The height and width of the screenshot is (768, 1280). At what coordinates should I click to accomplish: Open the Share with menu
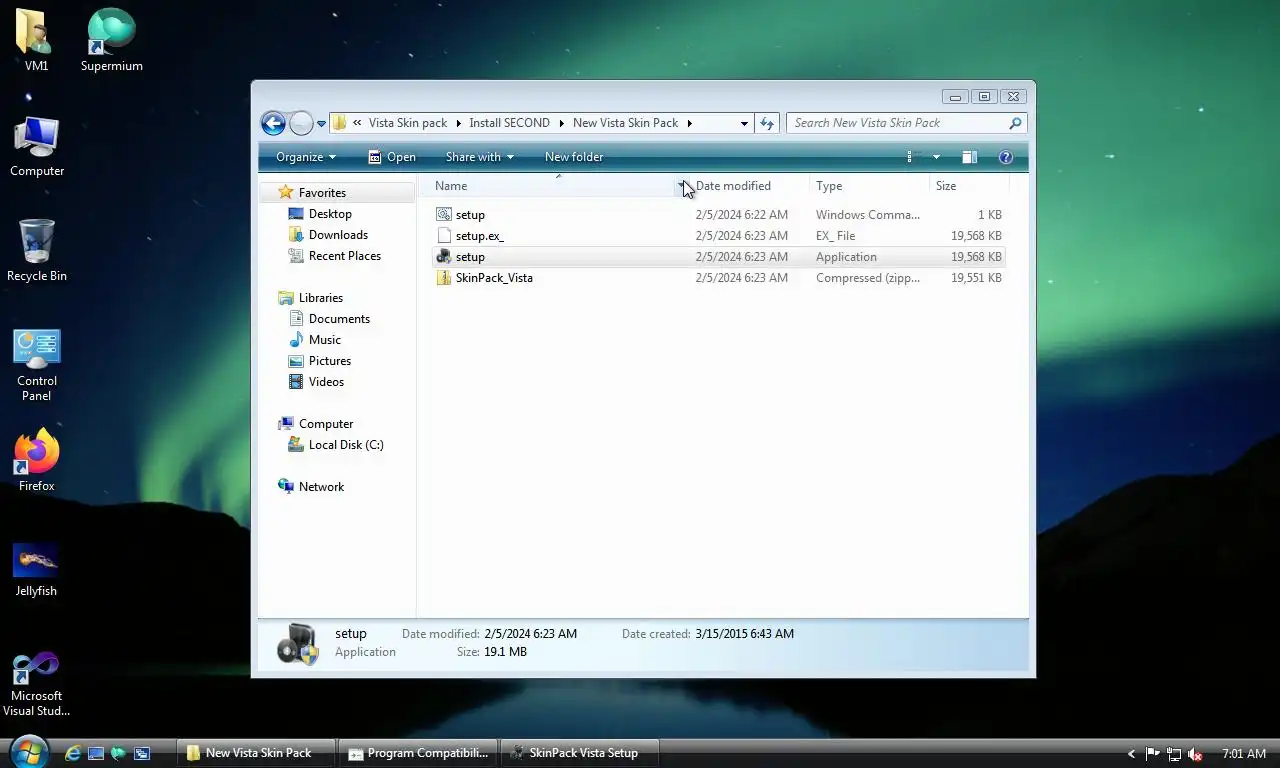point(479,157)
